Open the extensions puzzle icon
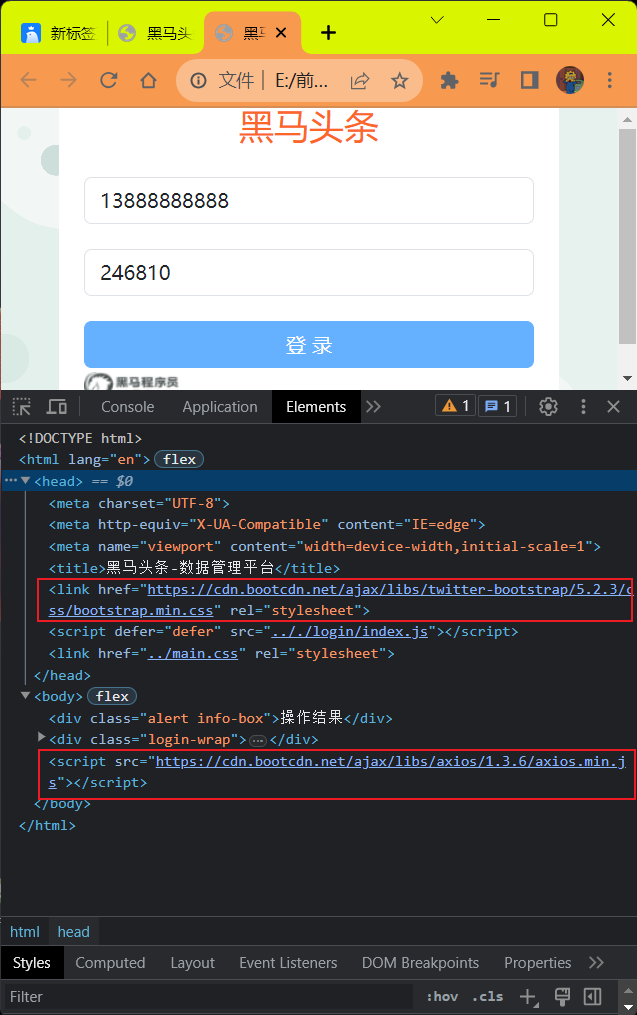Screen dimensions: 637x1015 pos(449,80)
